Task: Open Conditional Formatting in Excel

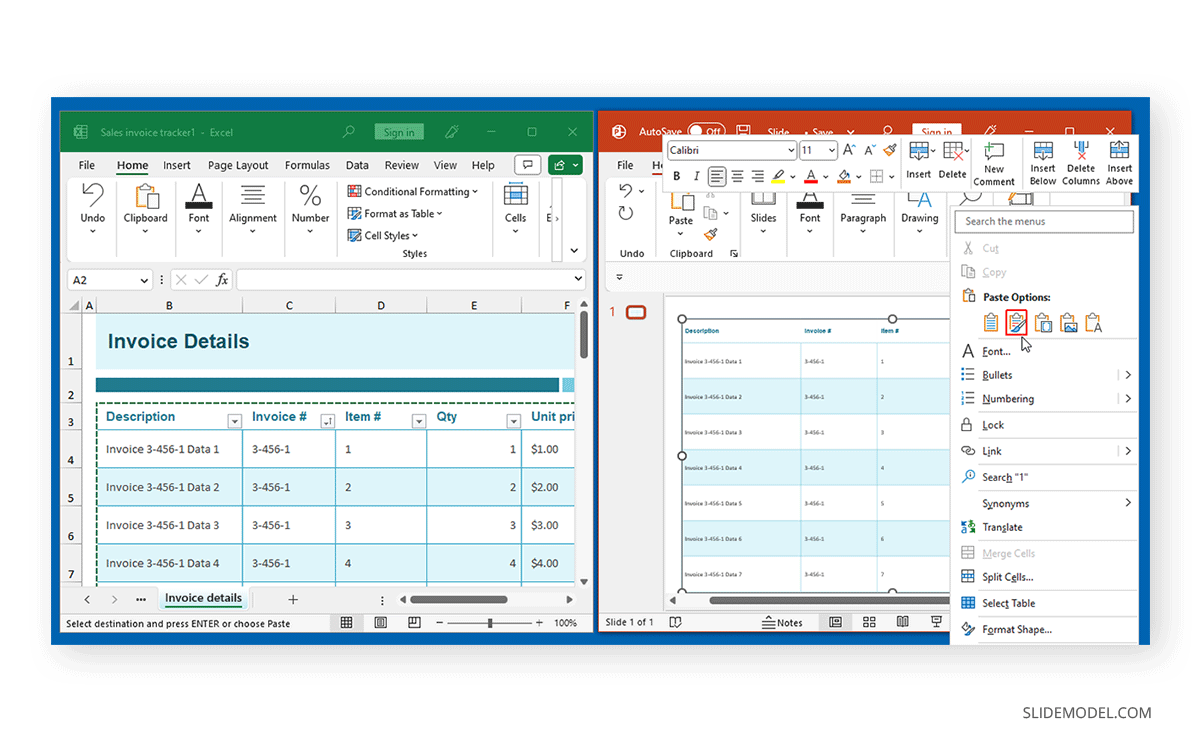Action: pyautogui.click(x=412, y=191)
